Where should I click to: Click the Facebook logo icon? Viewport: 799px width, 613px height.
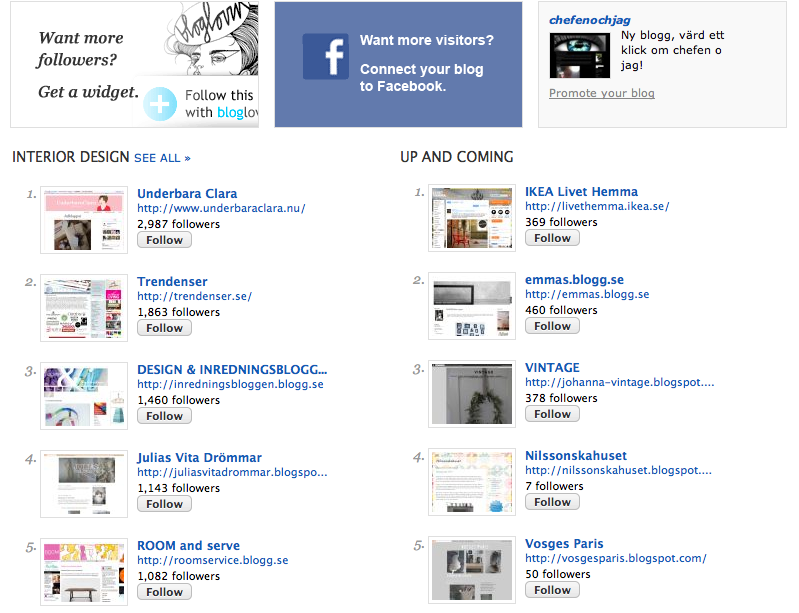326,57
